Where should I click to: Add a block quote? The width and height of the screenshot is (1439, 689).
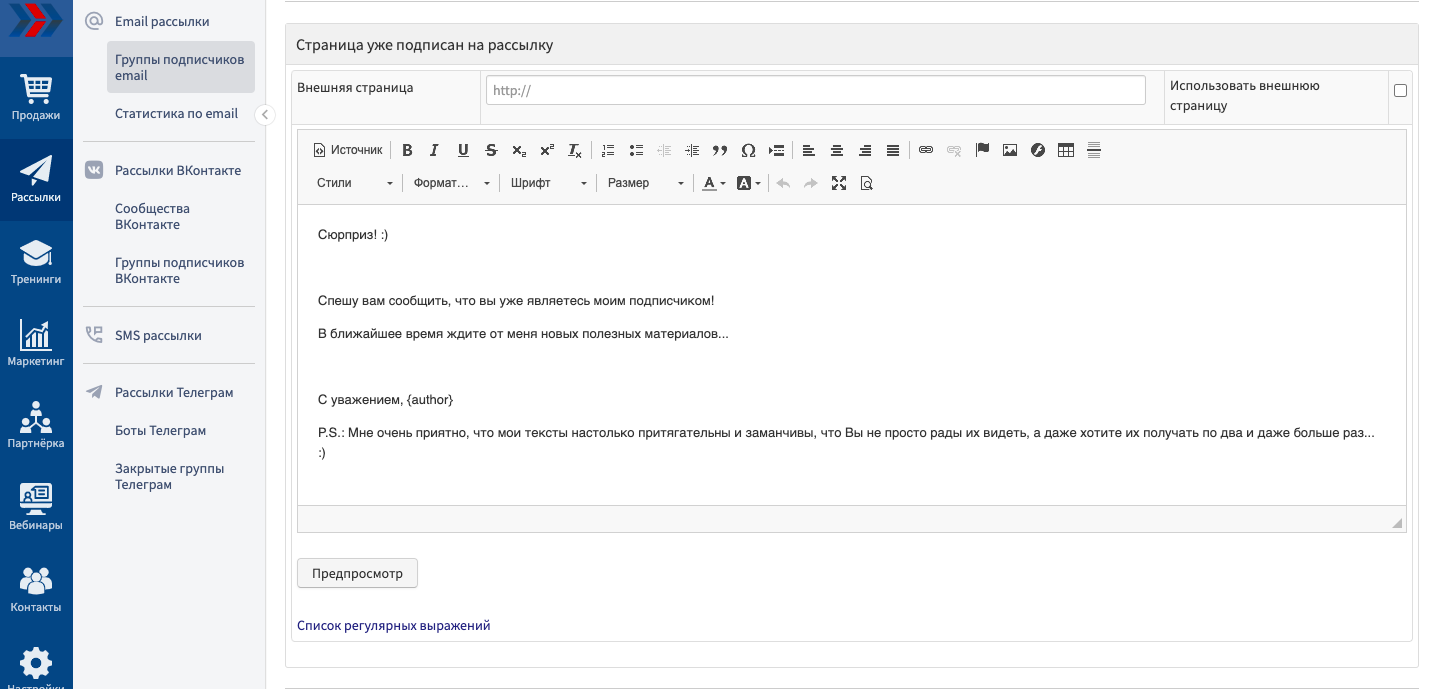(720, 151)
